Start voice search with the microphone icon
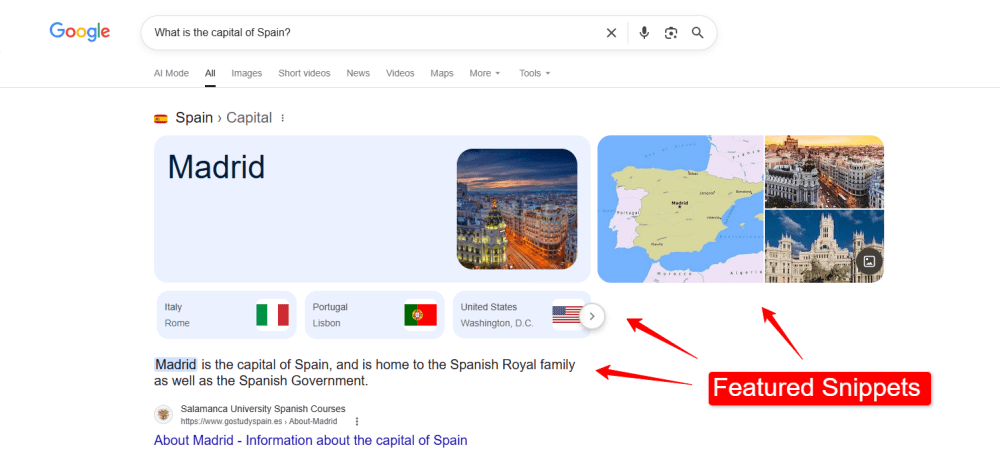The image size is (1000, 461). click(644, 33)
